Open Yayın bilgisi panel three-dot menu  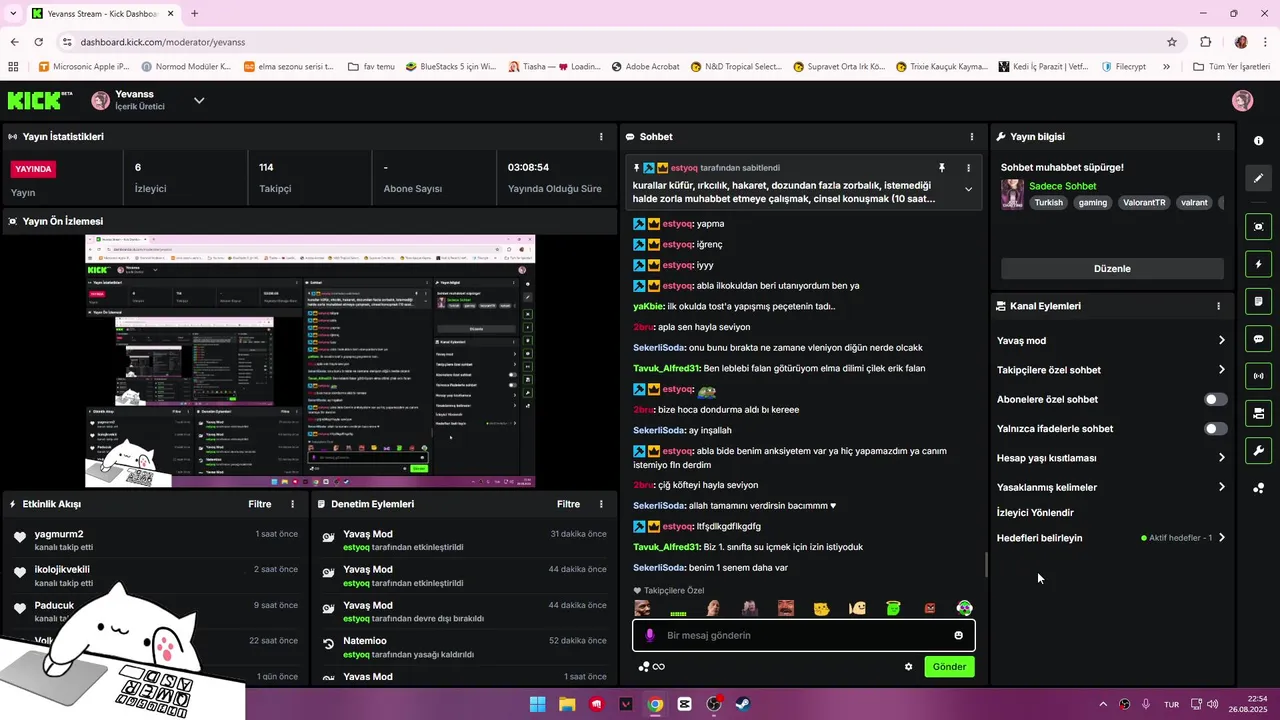point(1218,136)
